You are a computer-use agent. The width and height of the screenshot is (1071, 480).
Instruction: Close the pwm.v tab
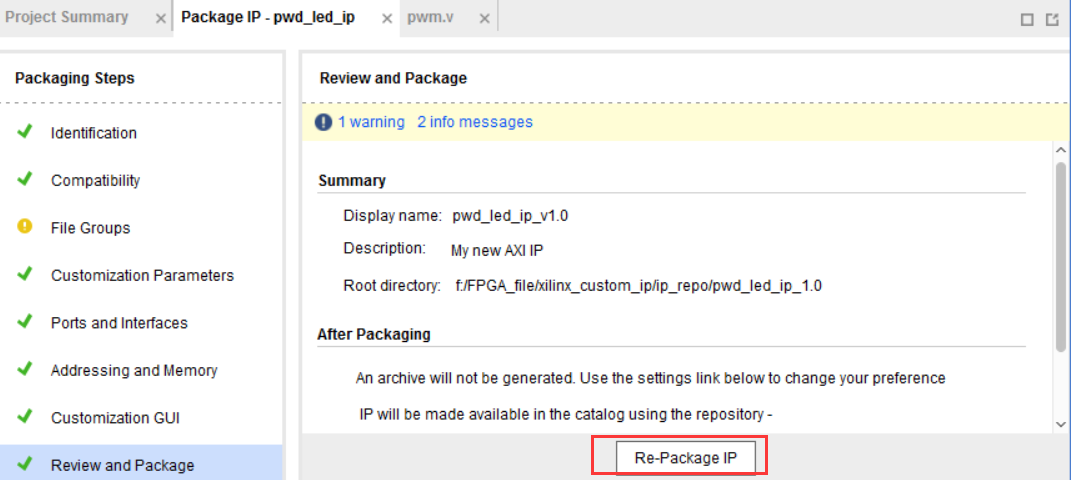[x=484, y=19]
